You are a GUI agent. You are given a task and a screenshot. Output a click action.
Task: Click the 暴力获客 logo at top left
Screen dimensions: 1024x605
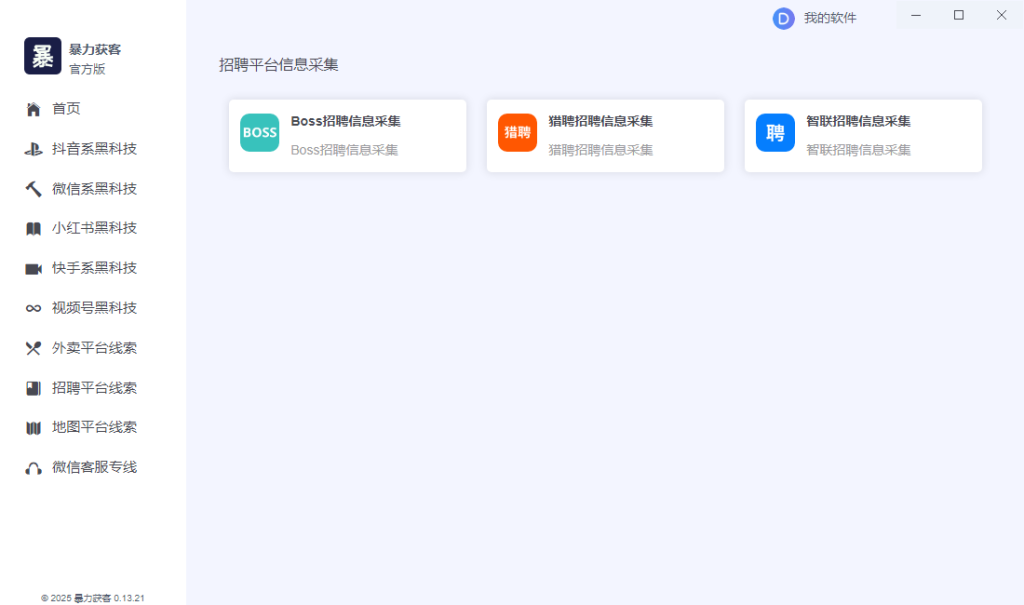coord(42,56)
